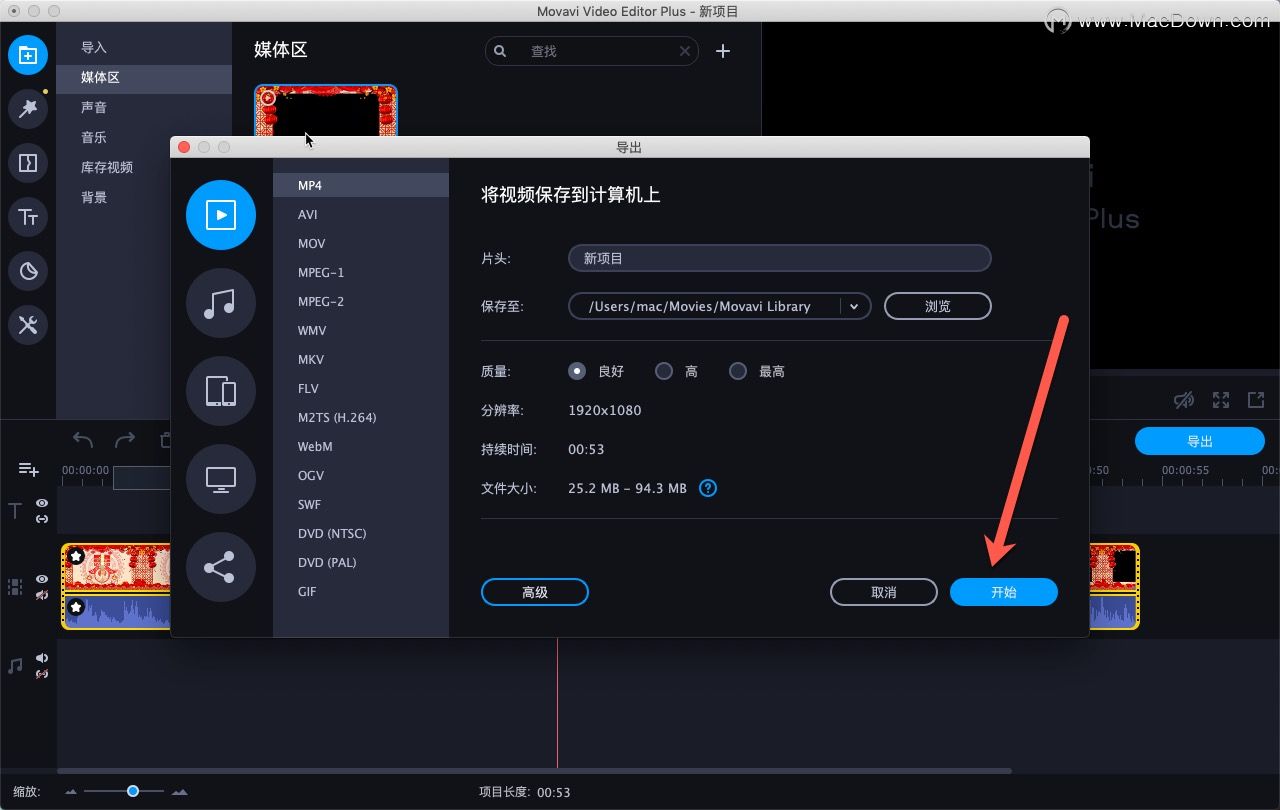Open the Stickers clock-shaped icon
Viewport: 1280px width, 810px height.
[28, 270]
